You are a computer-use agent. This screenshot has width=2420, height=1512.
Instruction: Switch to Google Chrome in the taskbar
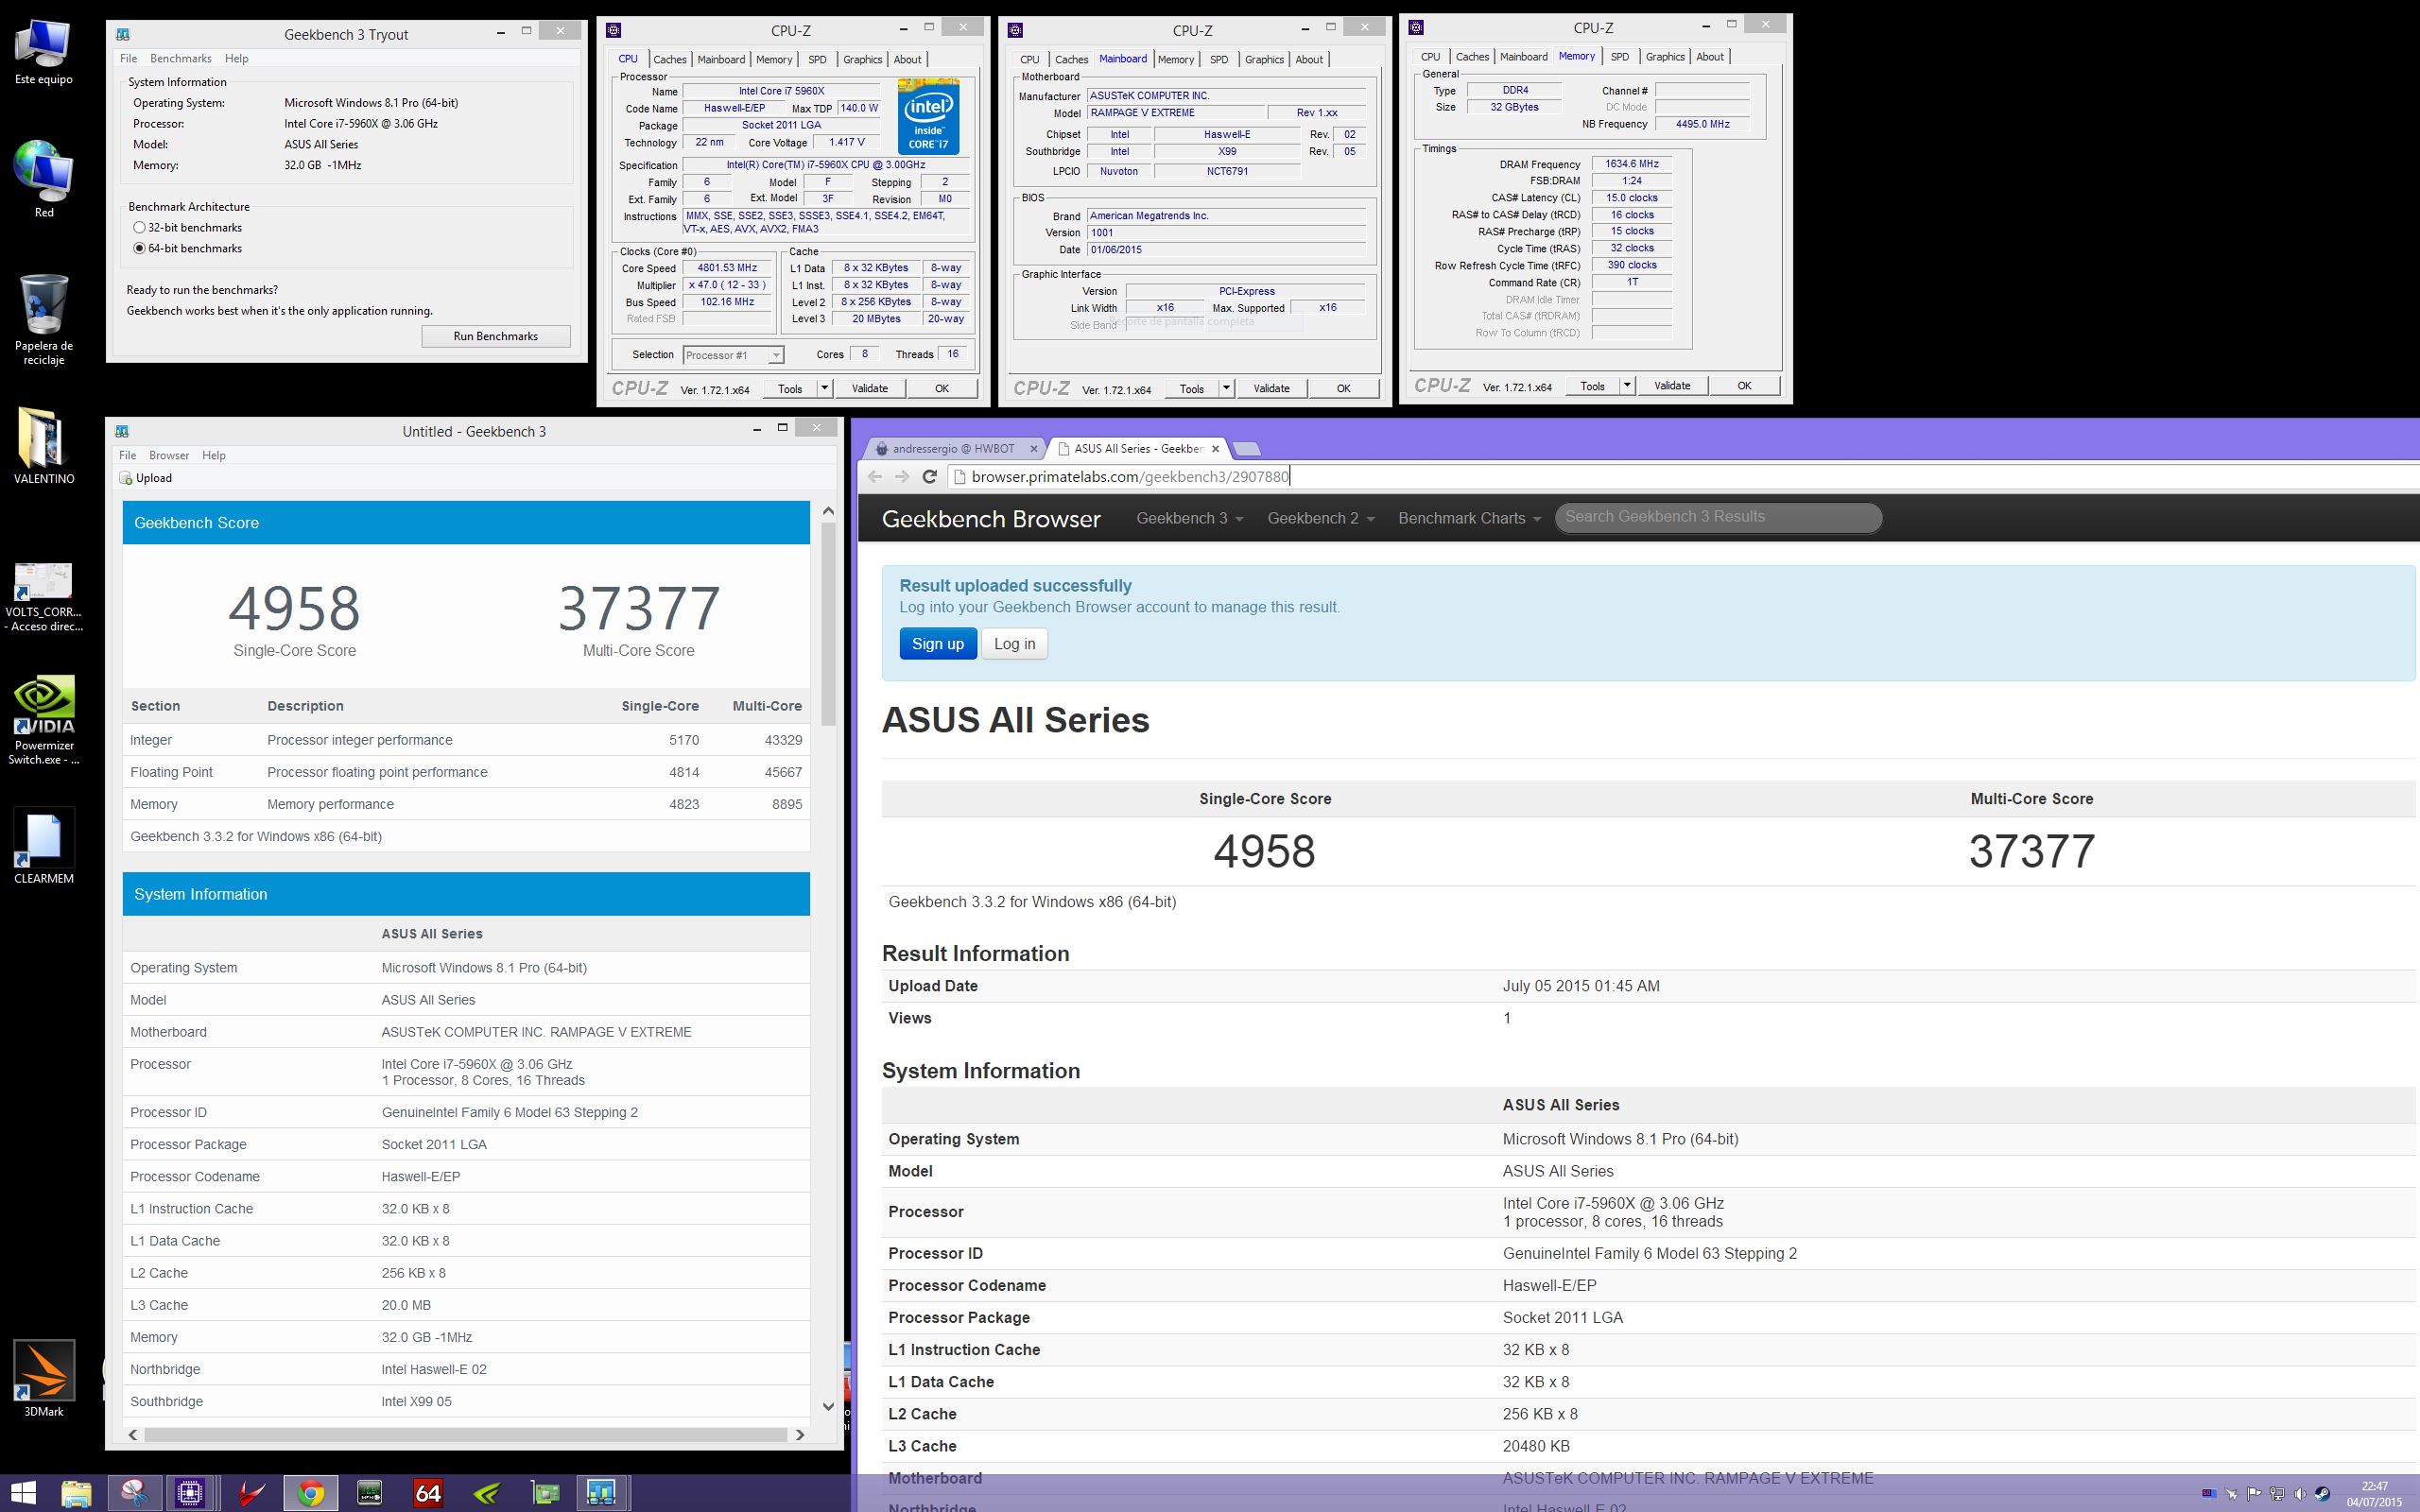(x=310, y=1493)
